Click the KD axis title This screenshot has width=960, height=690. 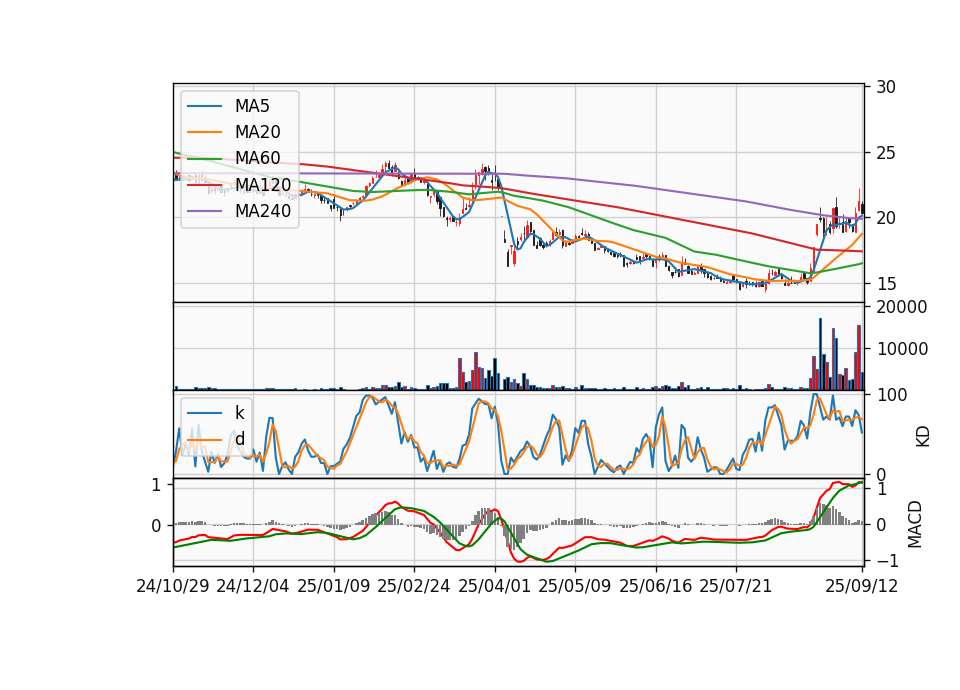pos(923,437)
